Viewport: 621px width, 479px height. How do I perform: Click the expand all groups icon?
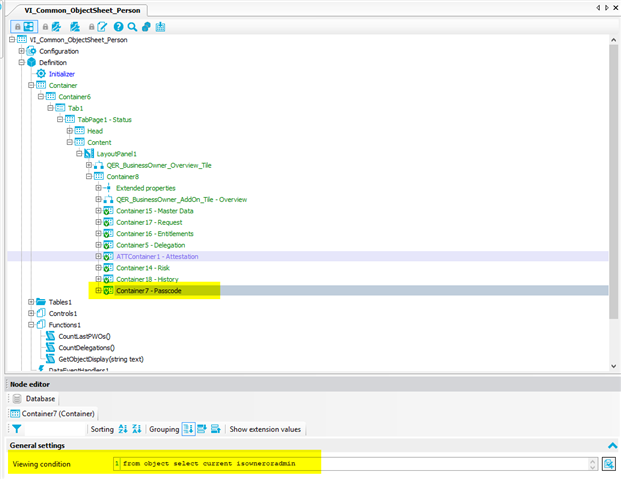click(202, 429)
